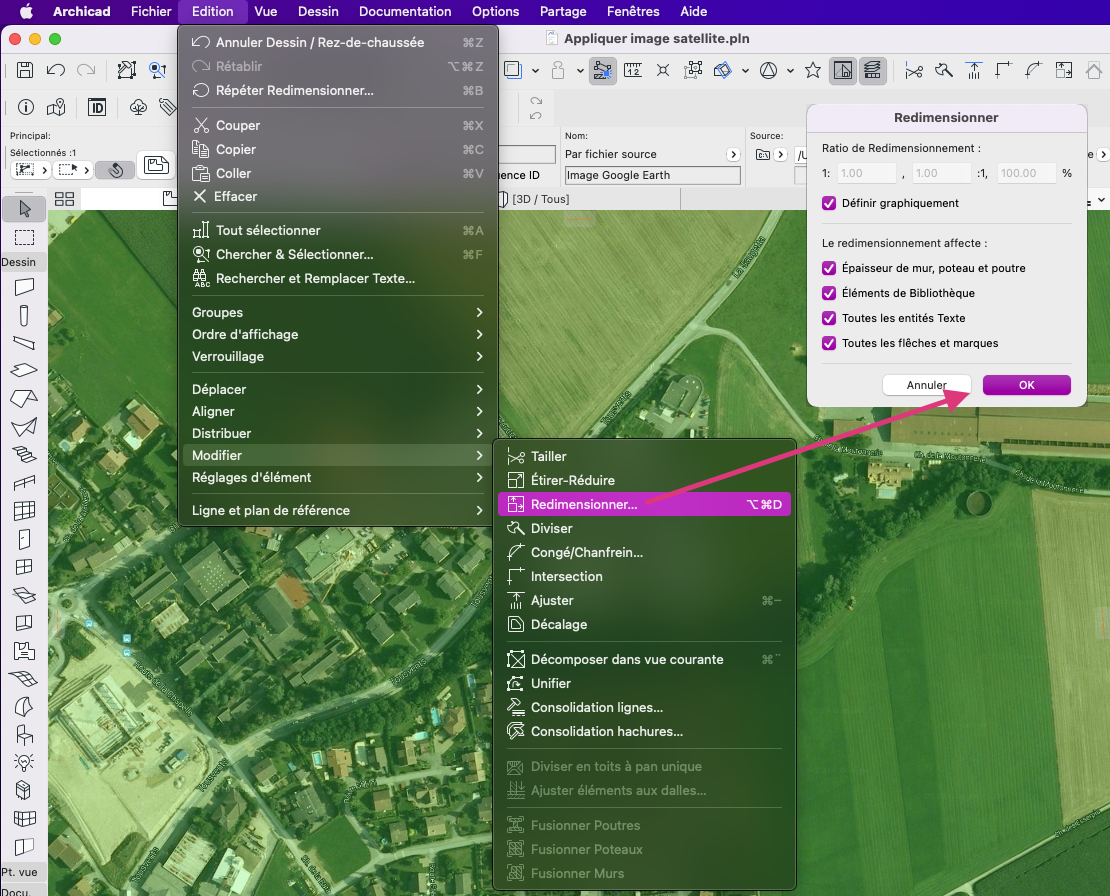Confirm Redimensionner dialog with OK
Image resolution: width=1110 pixels, height=896 pixels.
[1026, 385]
